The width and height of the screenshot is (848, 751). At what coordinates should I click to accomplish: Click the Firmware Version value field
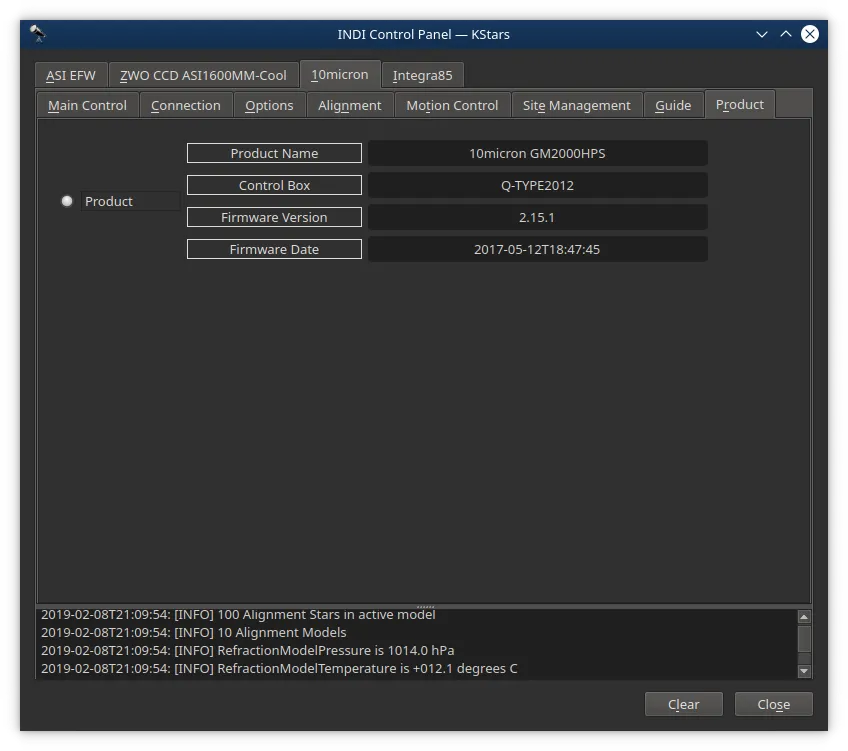point(538,217)
